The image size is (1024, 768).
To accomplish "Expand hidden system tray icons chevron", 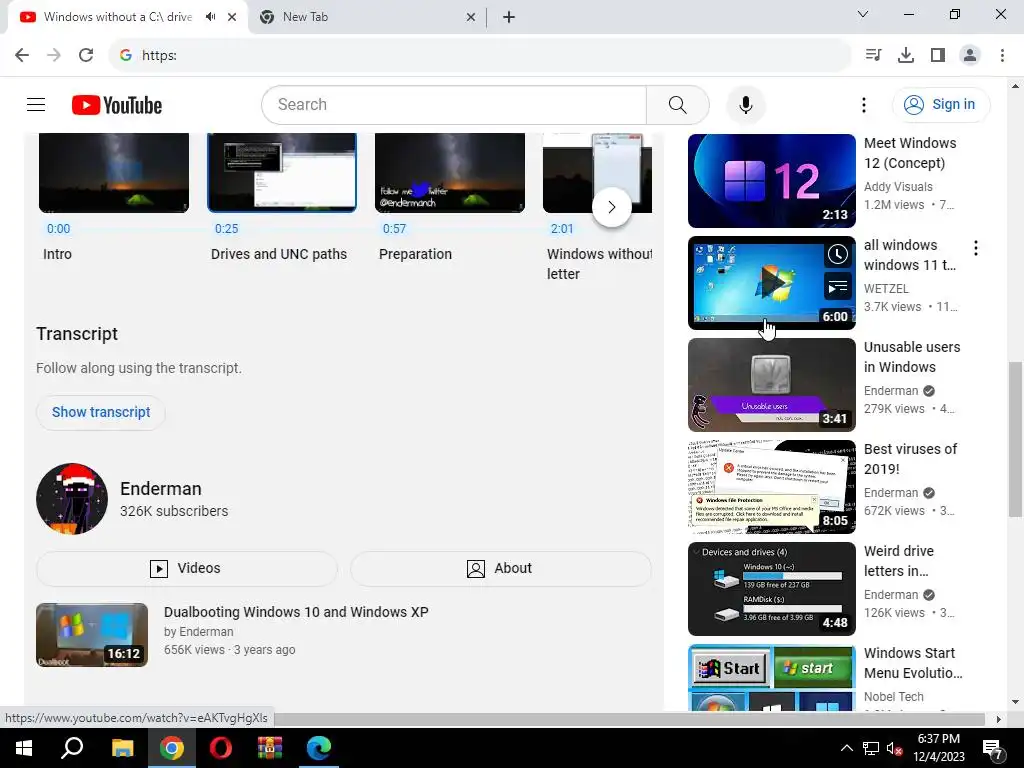I will click(x=846, y=748).
